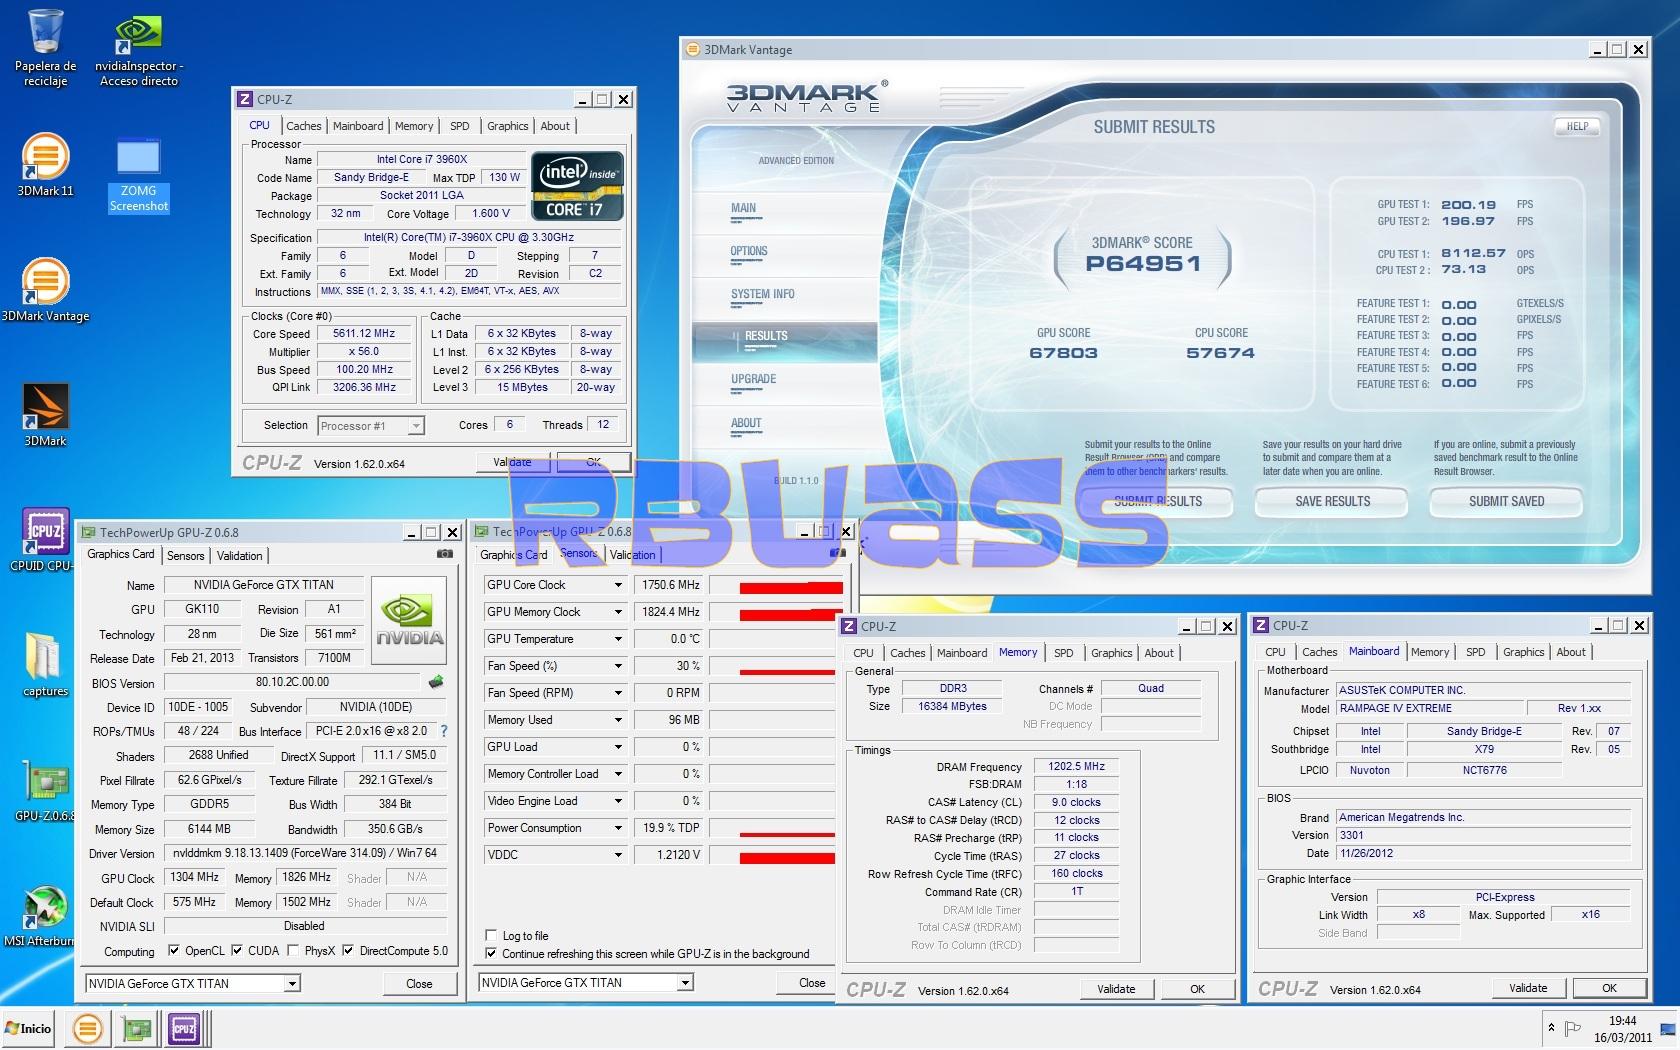The height and width of the screenshot is (1050, 1680).
Task: Show hidden tray icons arrow
Action: pyautogui.click(x=1551, y=1028)
